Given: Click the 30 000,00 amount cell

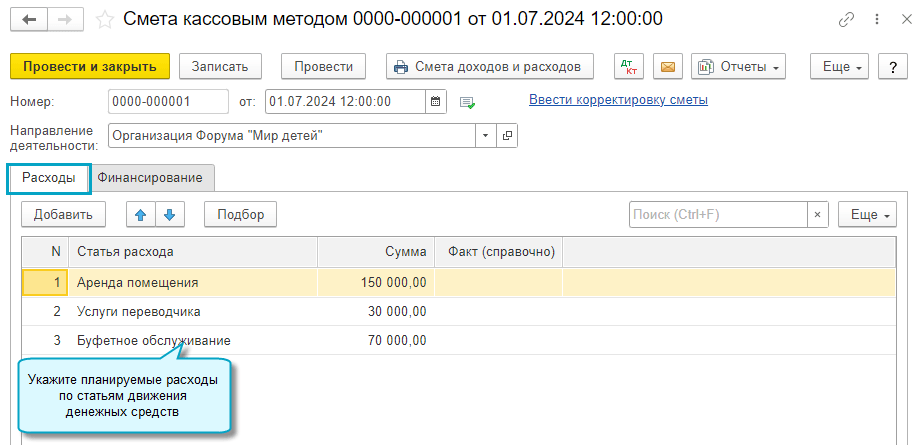Looking at the screenshot, I should (376, 312).
